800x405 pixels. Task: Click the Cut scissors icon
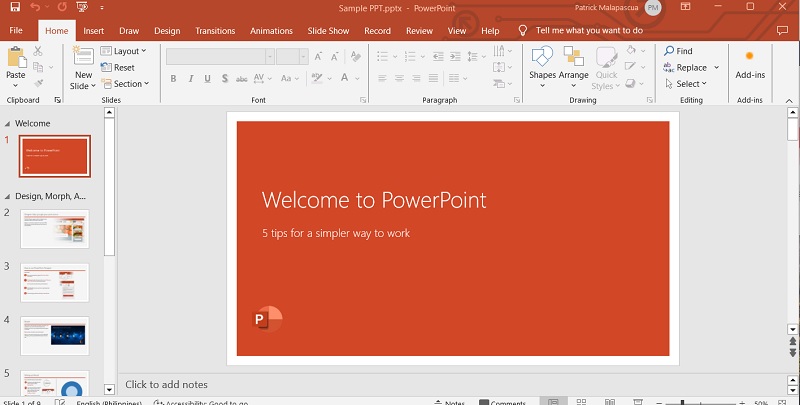click(x=38, y=51)
